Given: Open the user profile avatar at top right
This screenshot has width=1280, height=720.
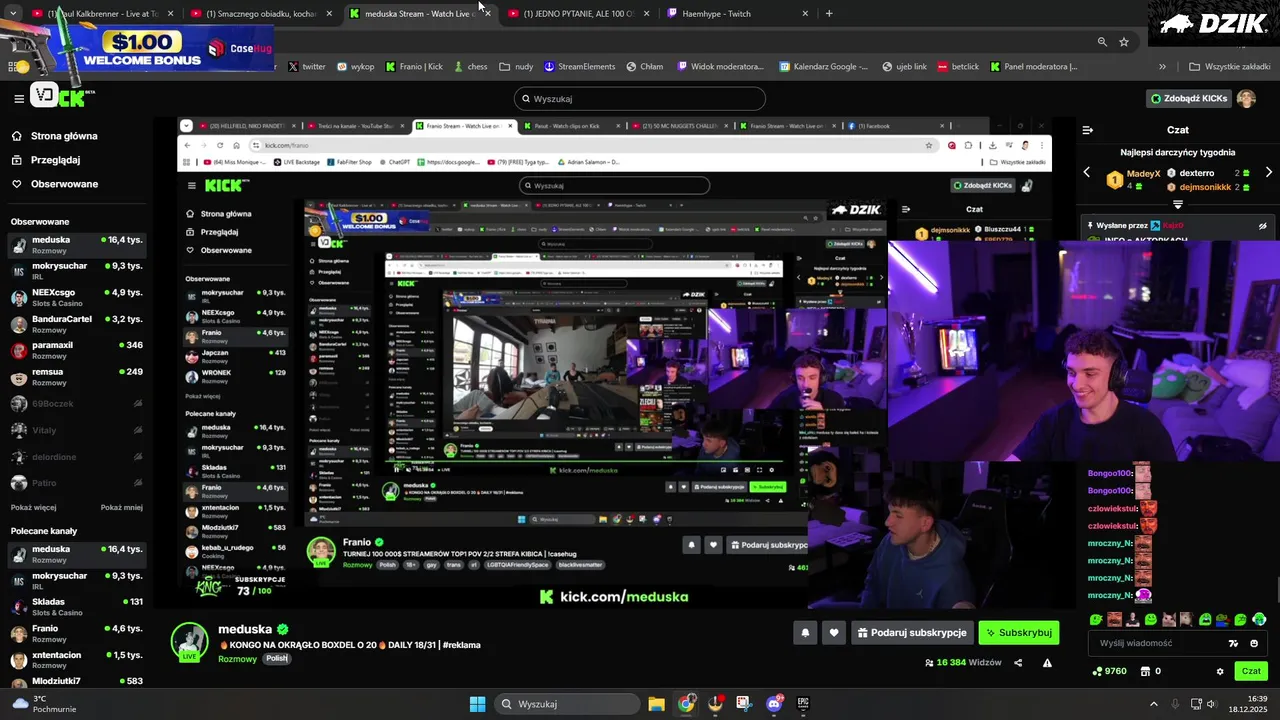Looking at the screenshot, I should 1246,98.
